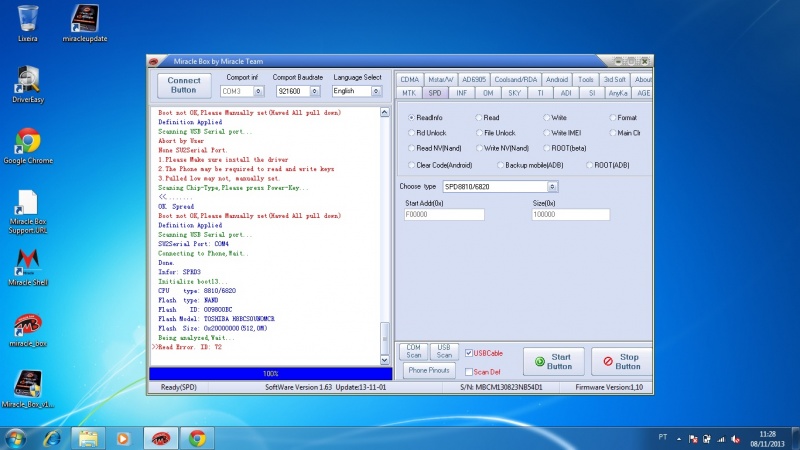Switch to Miracle Box taskbar button
This screenshot has width=800, height=450.
coord(160,438)
